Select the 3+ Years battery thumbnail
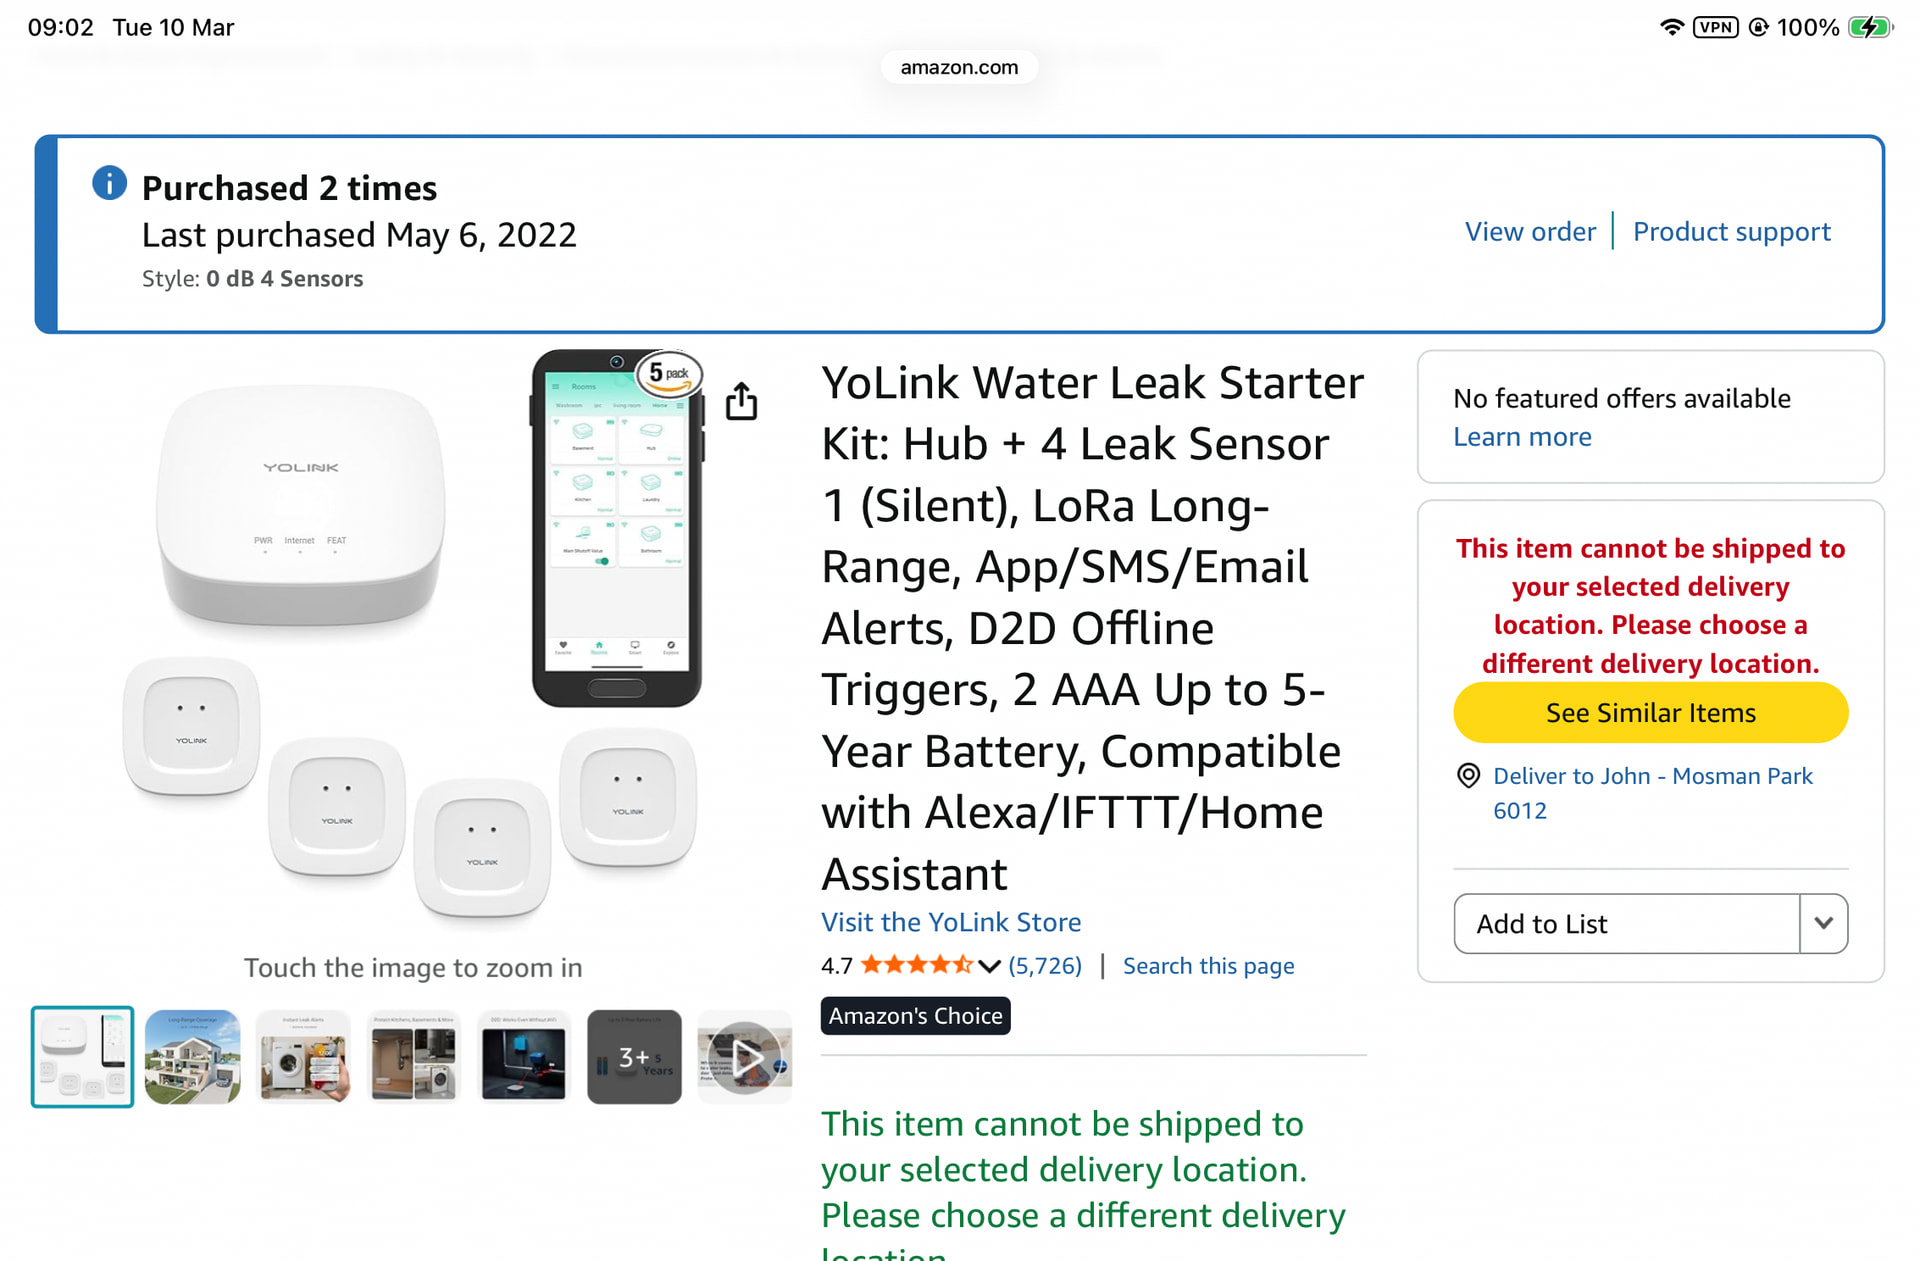Screen dimensions: 1920x1261 (634, 1057)
